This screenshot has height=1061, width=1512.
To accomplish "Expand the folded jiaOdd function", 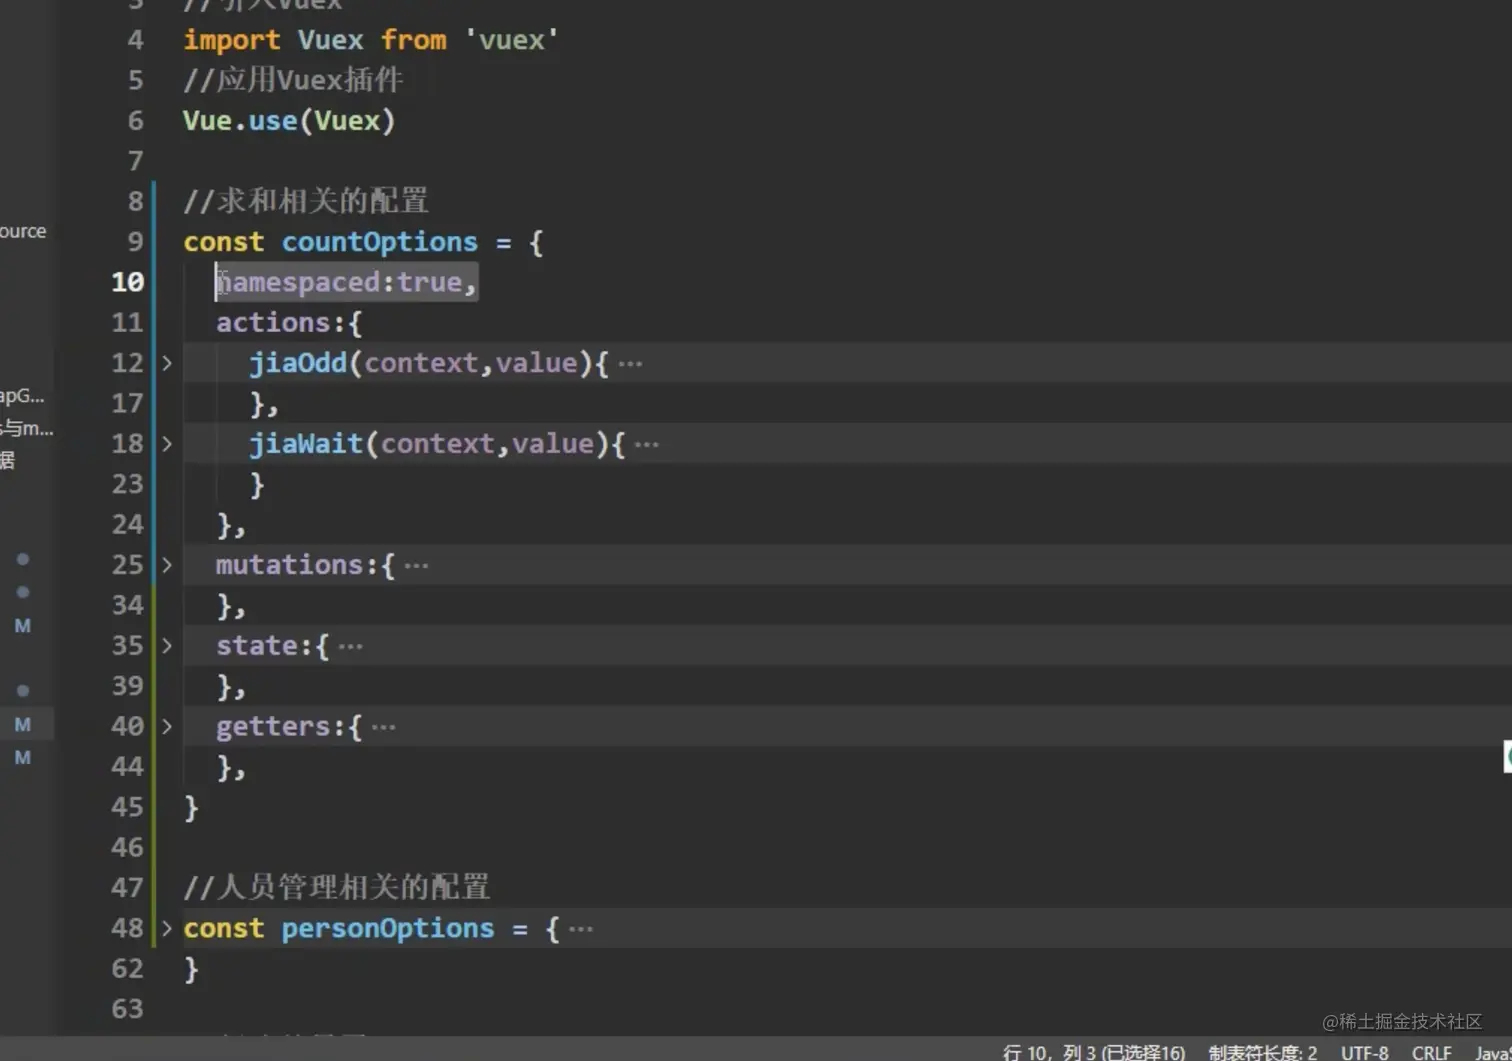I will [x=167, y=363].
